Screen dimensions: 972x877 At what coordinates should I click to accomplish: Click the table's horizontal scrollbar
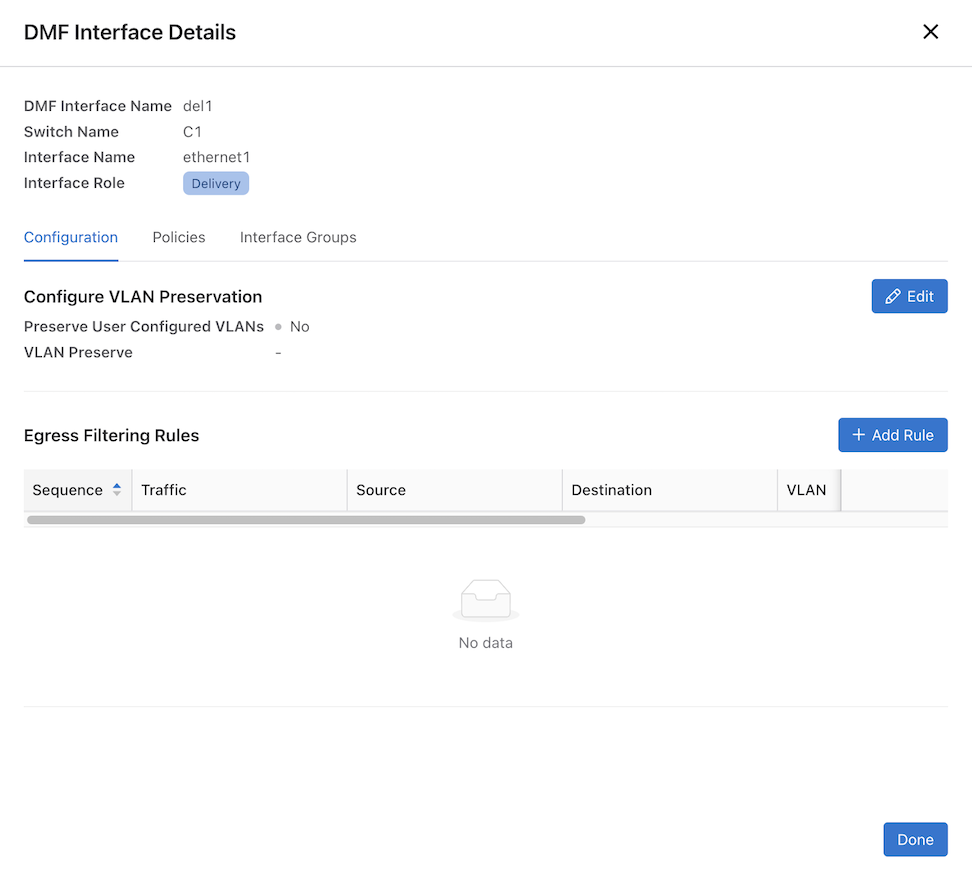click(x=305, y=520)
